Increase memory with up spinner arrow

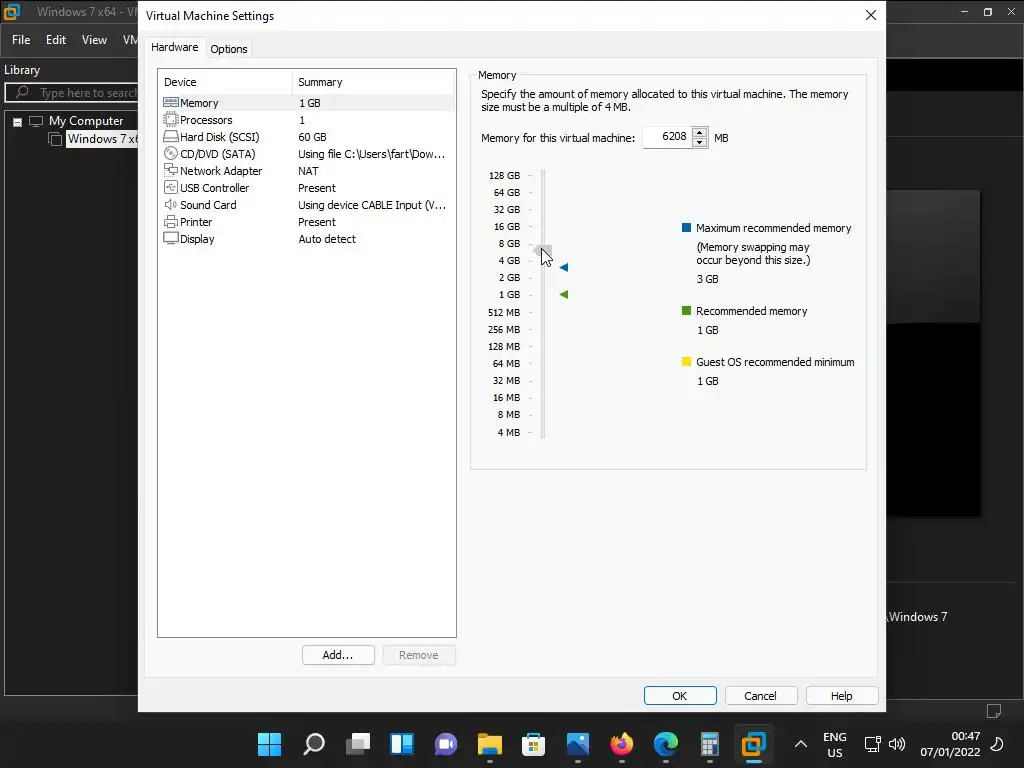(699, 132)
